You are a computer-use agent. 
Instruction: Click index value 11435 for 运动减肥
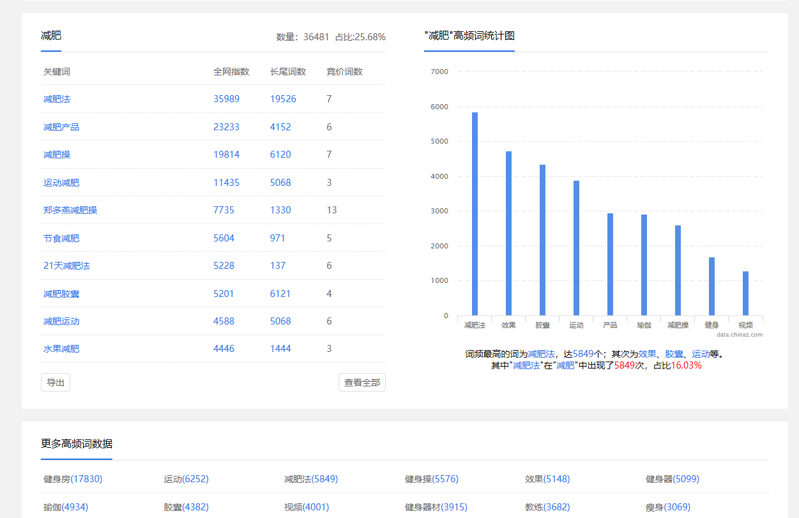click(226, 183)
